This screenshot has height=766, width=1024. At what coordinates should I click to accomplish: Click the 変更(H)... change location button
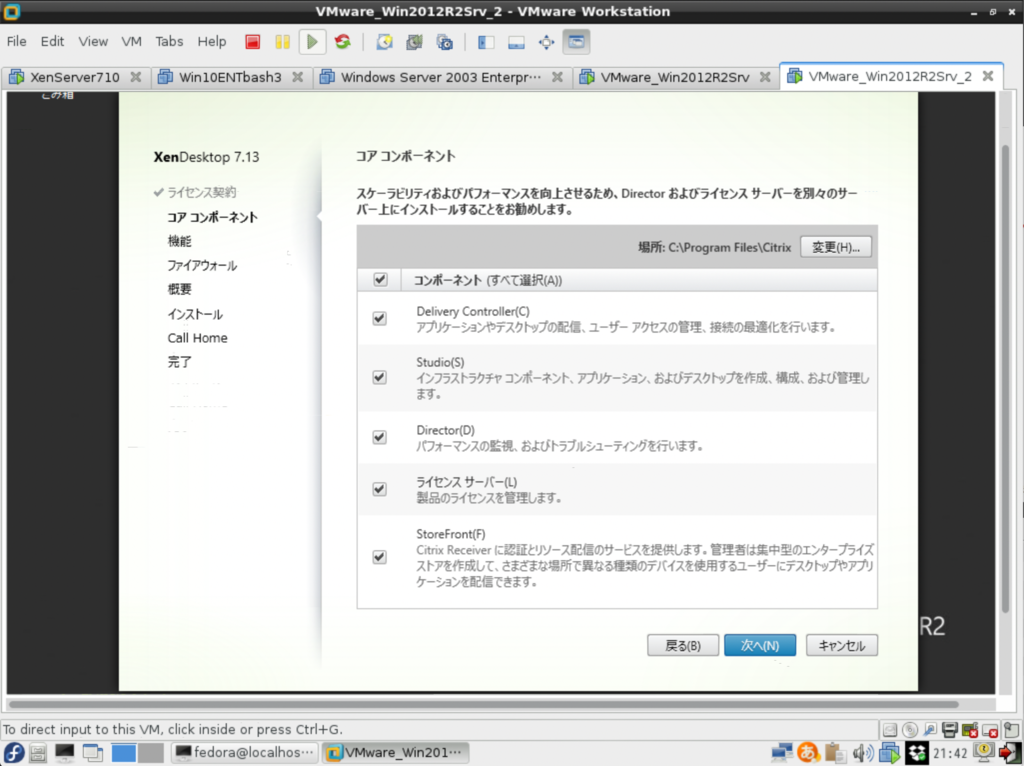tap(836, 247)
